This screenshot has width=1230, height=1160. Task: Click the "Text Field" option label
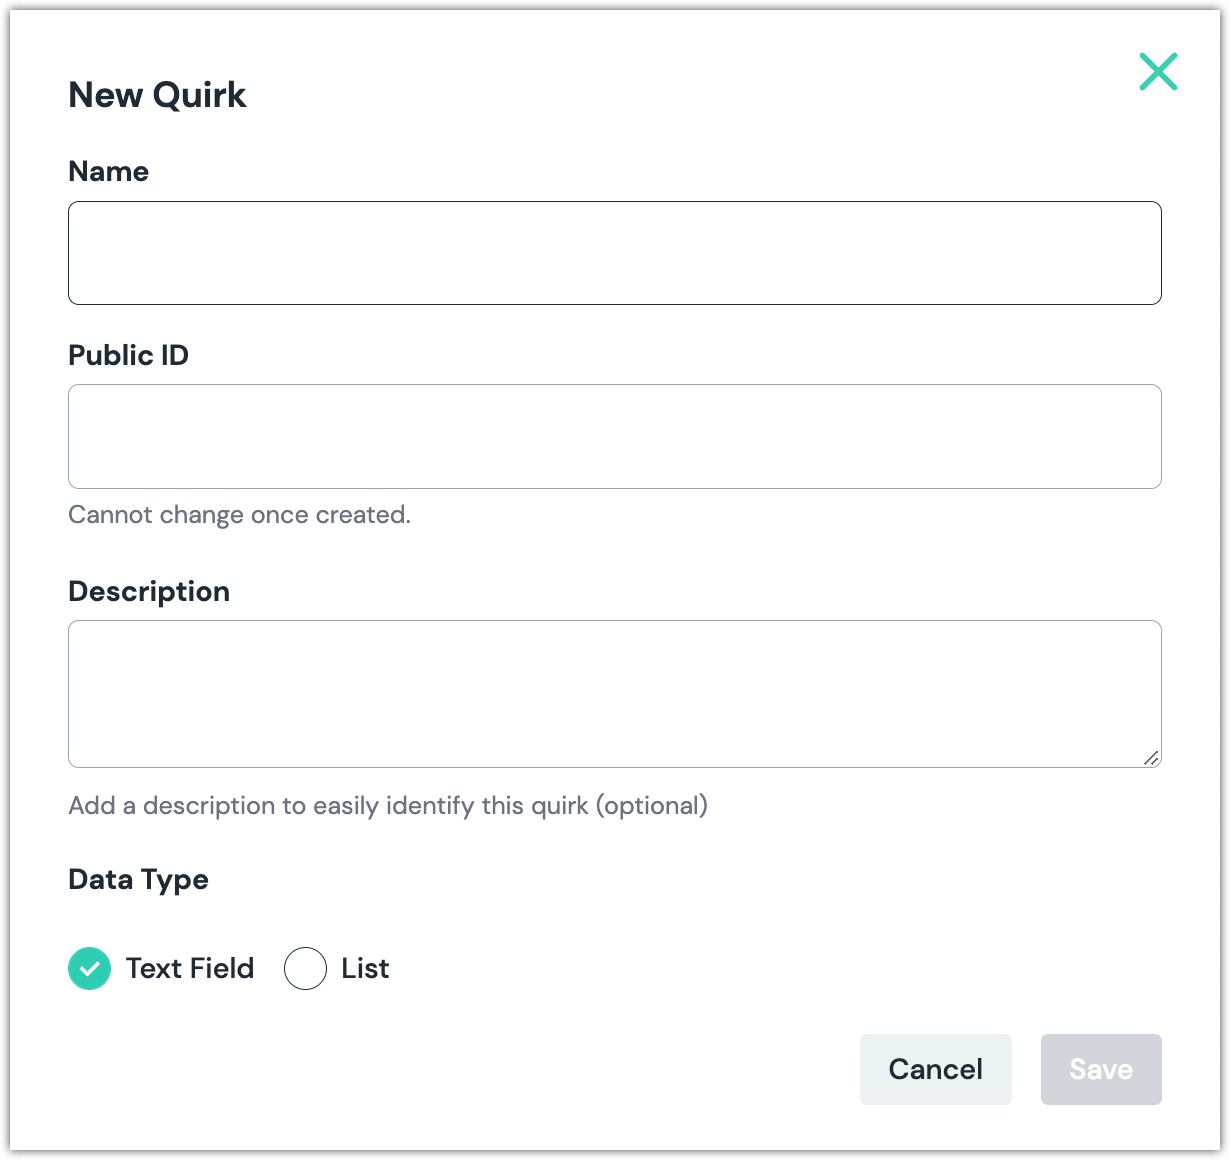[x=190, y=968]
